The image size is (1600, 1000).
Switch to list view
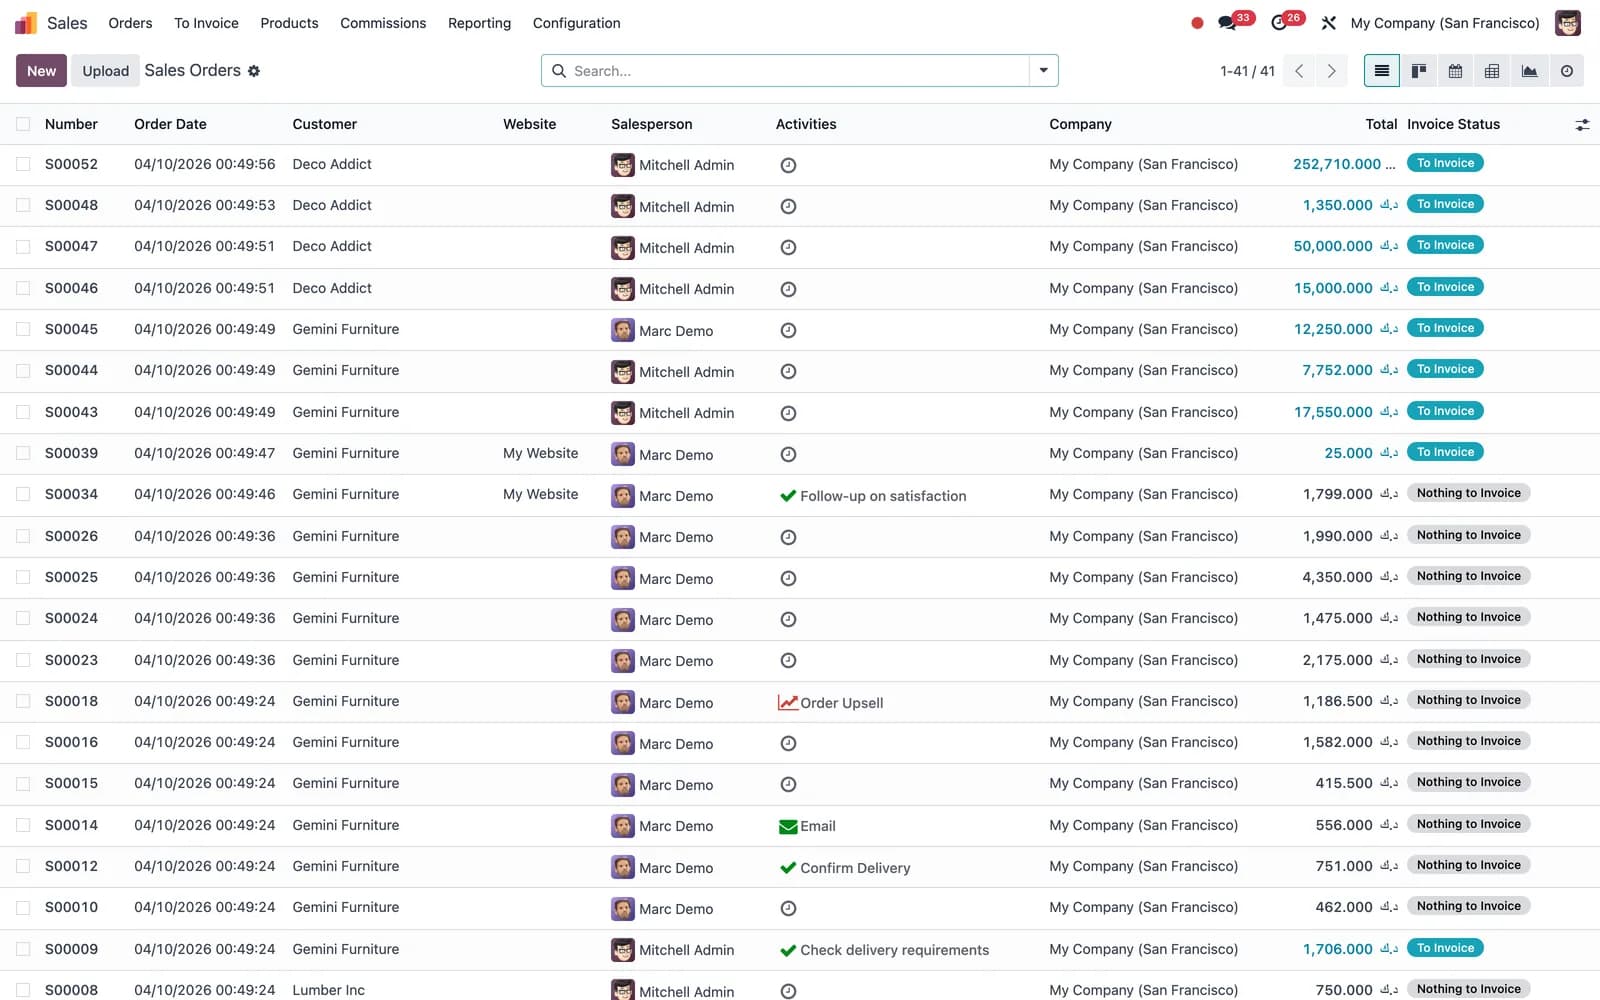click(1382, 71)
